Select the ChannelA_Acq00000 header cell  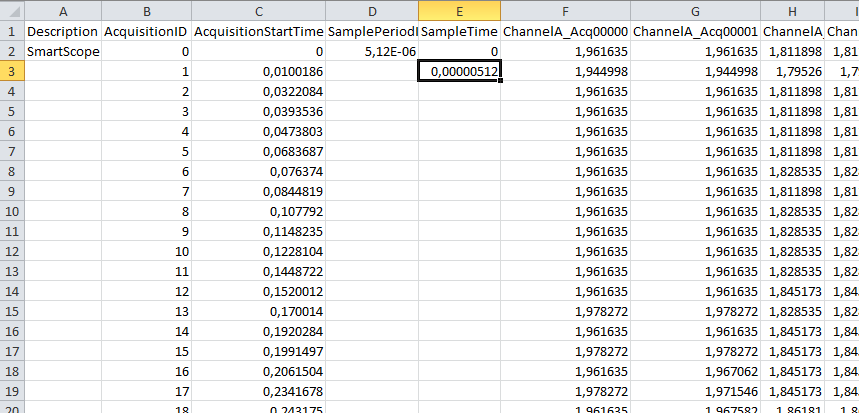tap(565, 31)
